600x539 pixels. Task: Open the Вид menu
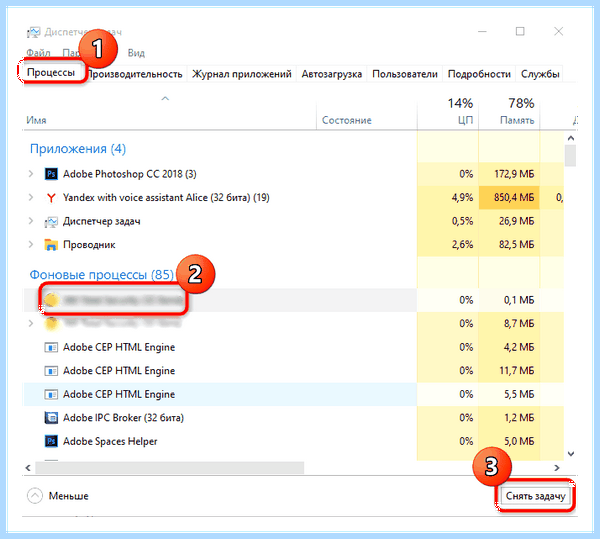tap(136, 53)
